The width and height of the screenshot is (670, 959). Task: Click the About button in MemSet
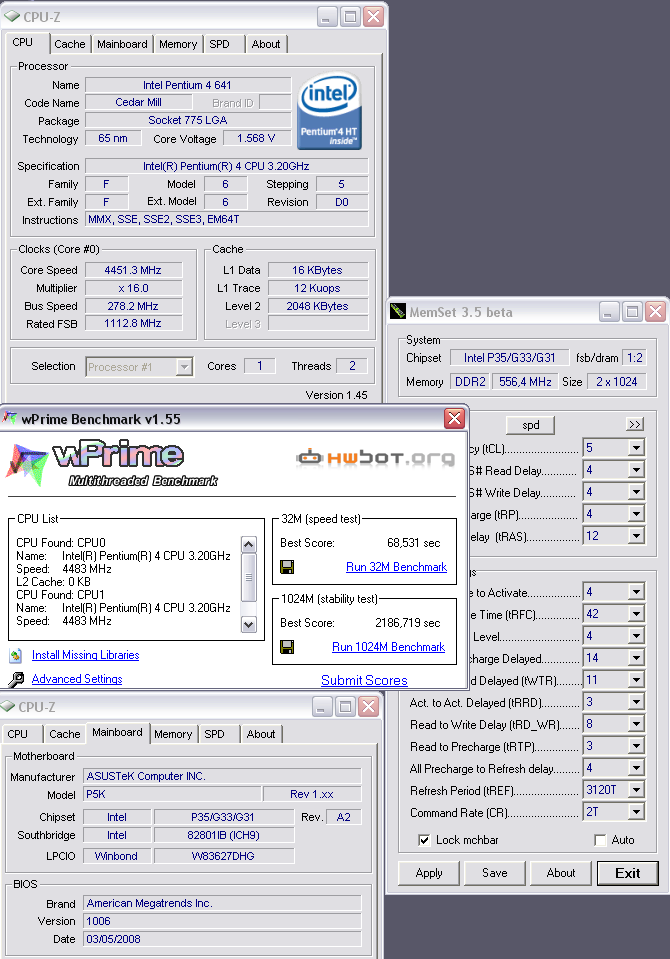(560, 873)
